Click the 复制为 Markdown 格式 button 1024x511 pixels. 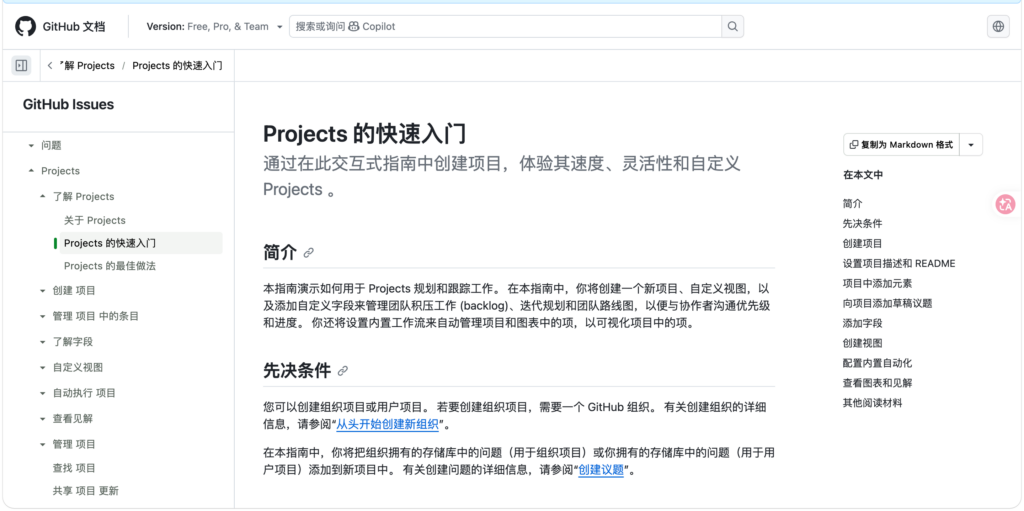click(x=901, y=145)
